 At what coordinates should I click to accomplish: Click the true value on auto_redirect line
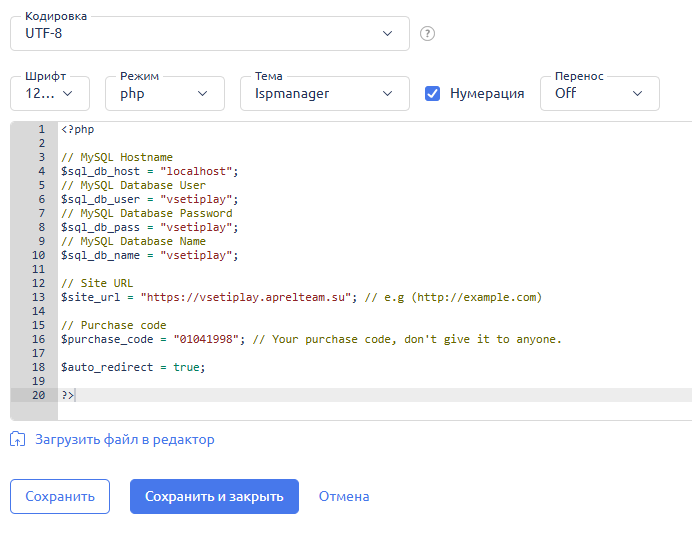(x=186, y=367)
